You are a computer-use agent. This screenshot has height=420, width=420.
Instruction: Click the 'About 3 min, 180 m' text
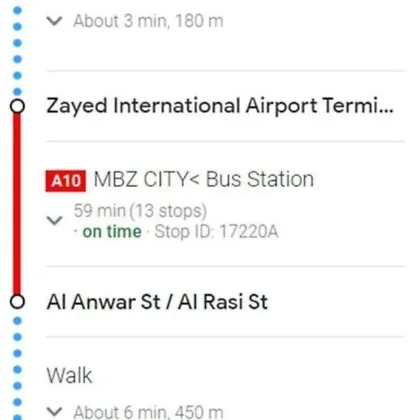148,21
